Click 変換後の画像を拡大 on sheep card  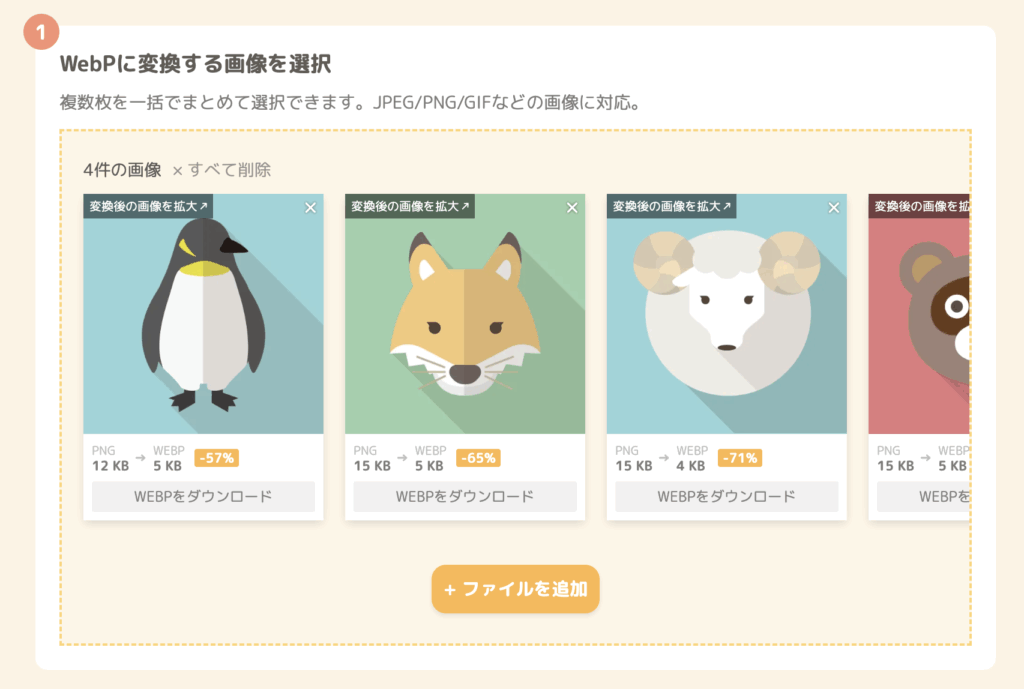672,206
